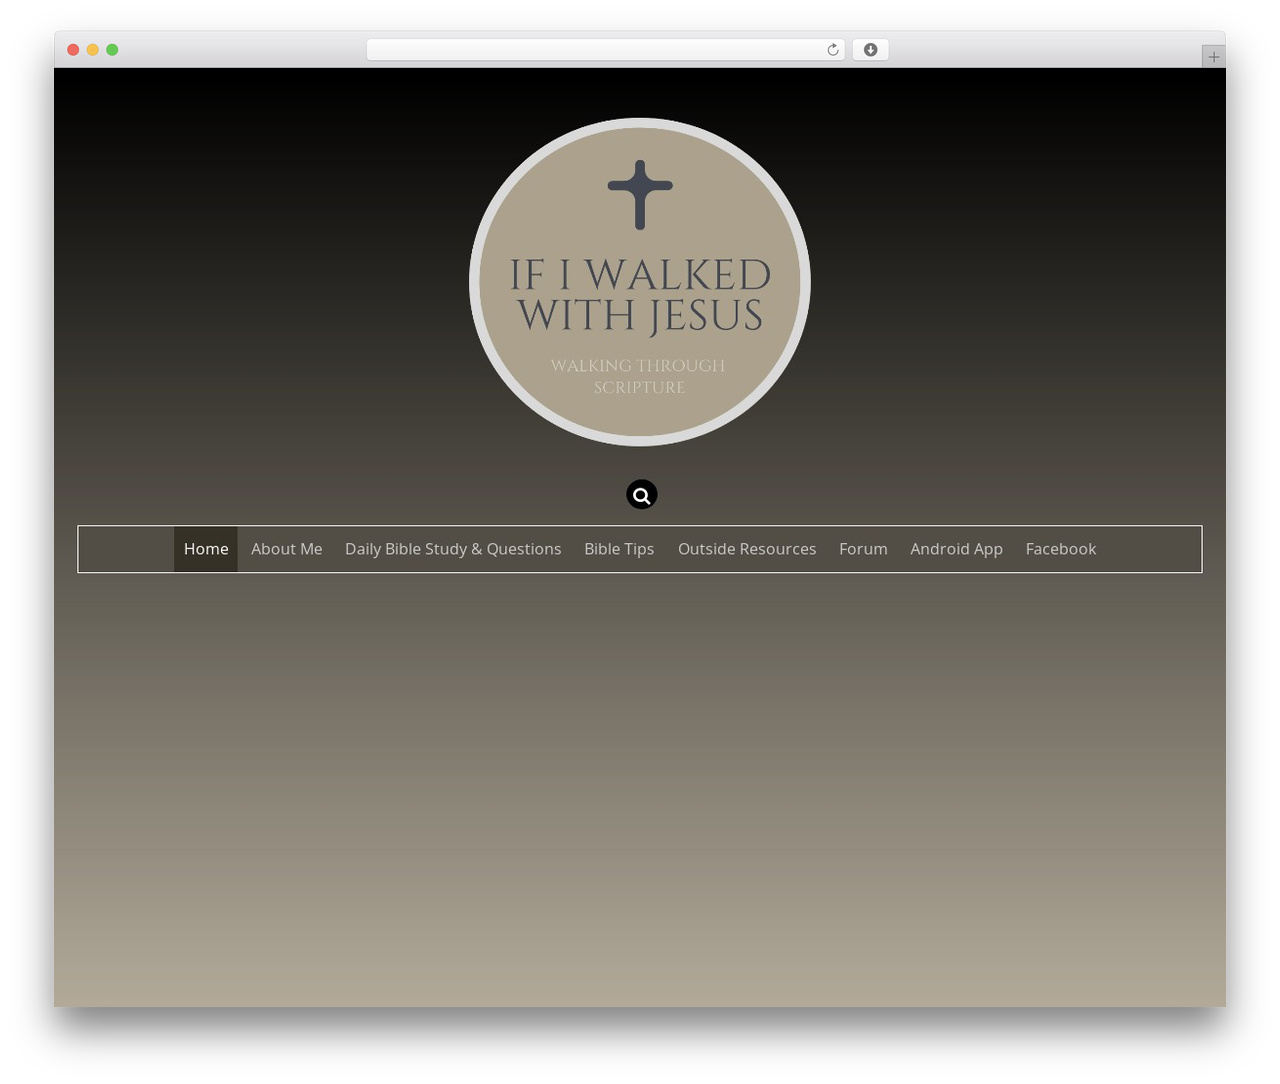
Task: Close the window with the red button
Action: point(73,50)
